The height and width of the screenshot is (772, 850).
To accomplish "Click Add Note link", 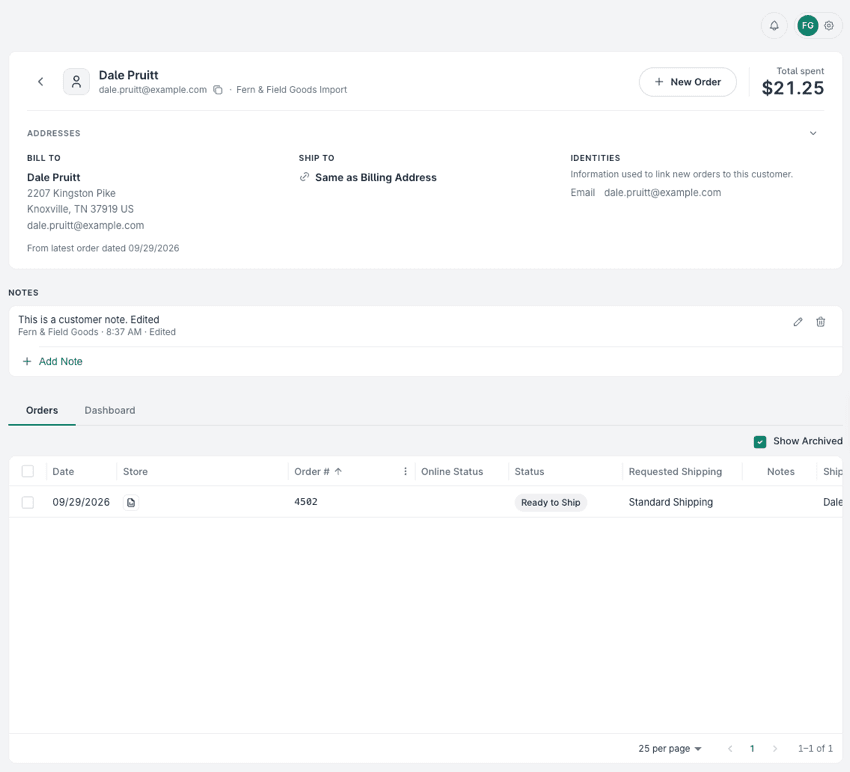I will [53, 362].
